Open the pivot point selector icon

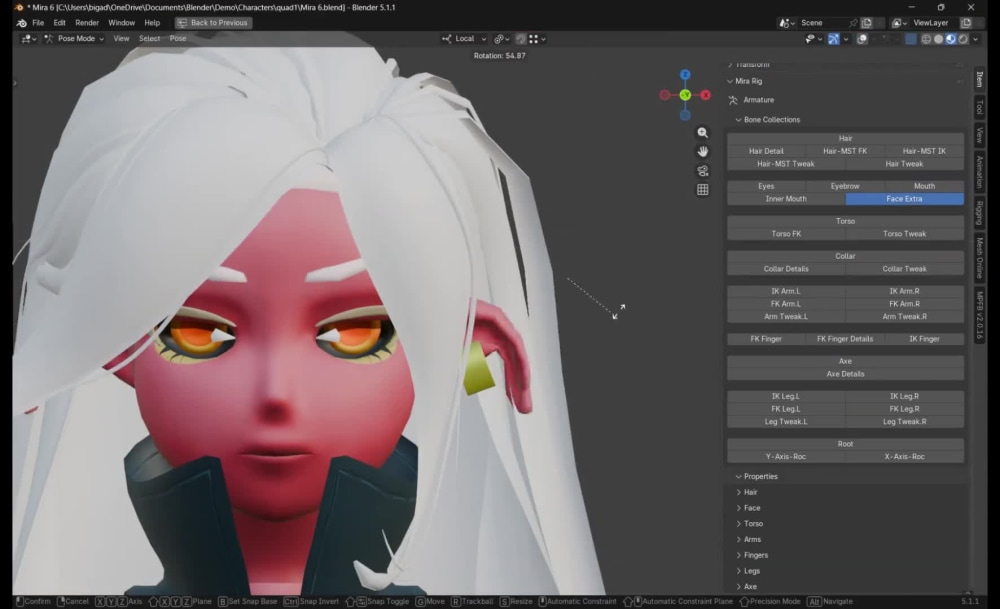502,39
